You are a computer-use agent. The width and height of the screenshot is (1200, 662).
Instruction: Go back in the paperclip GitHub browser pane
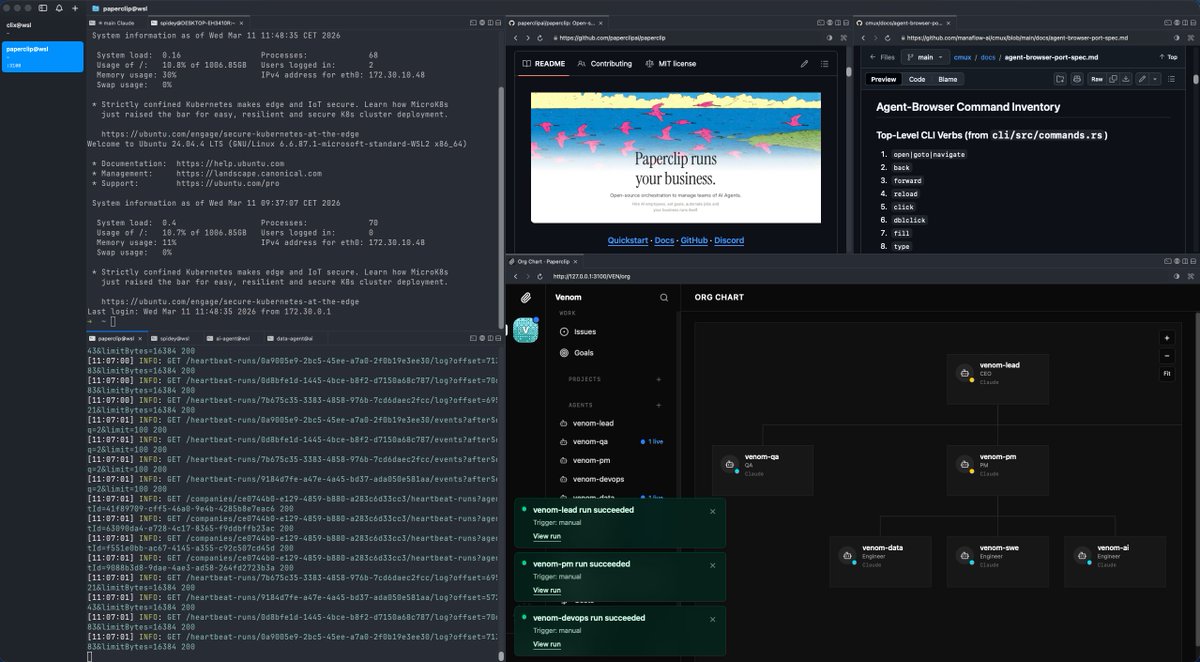[x=515, y=38]
